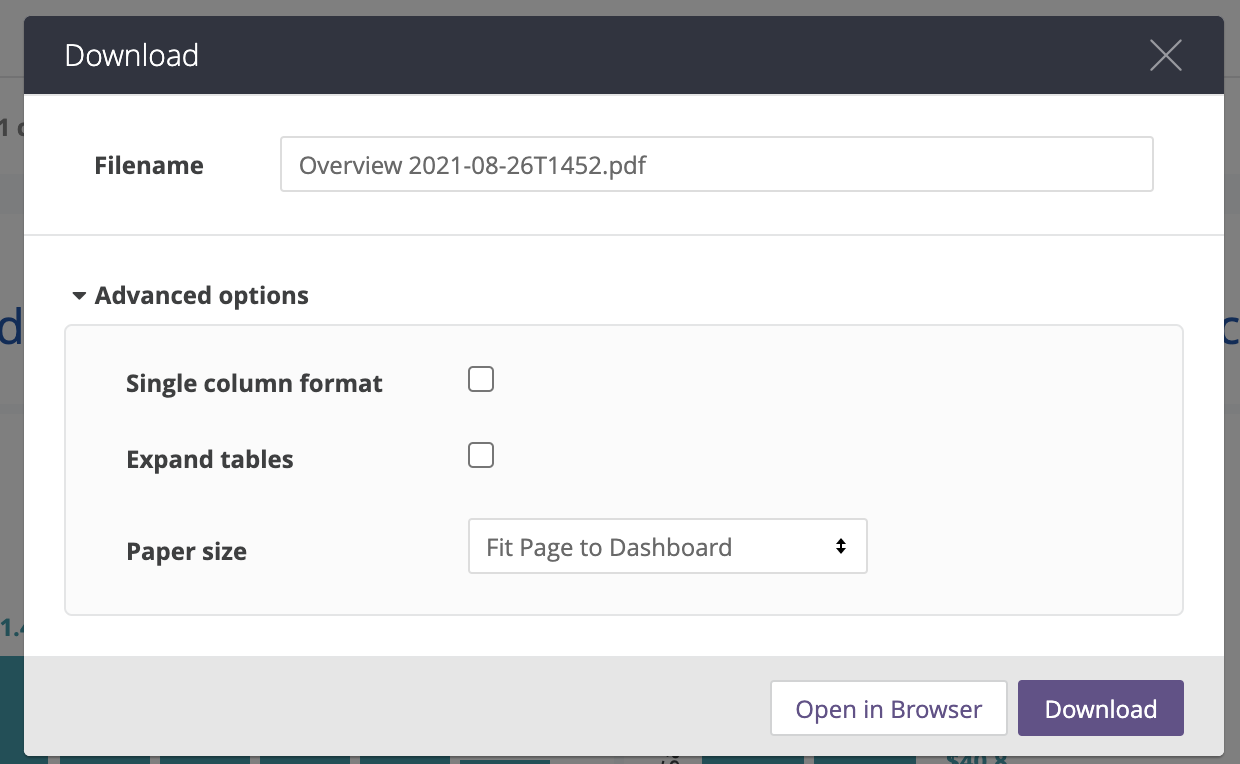Open the Paper size dropdown
This screenshot has height=764, width=1240.
(667, 546)
